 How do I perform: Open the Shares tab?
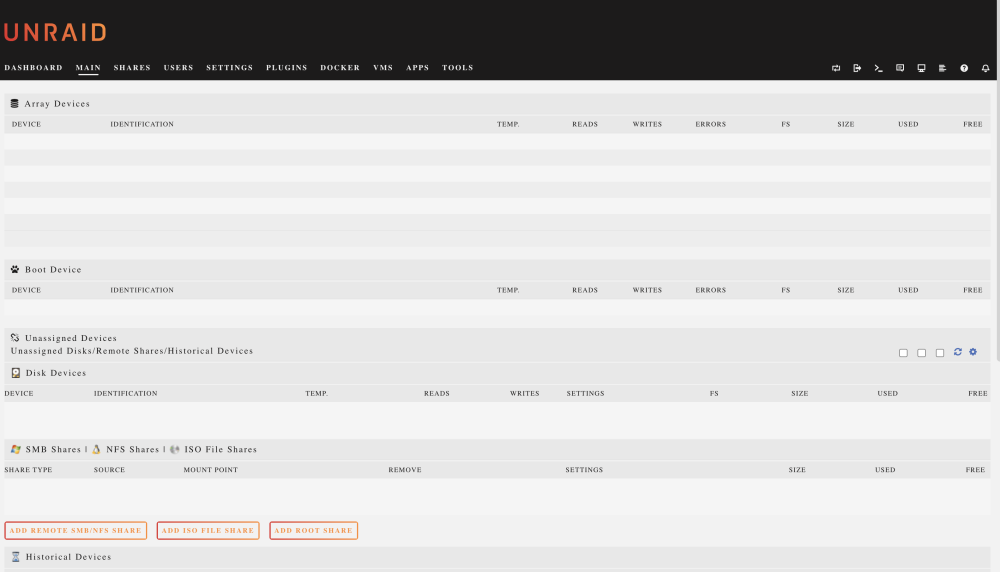point(132,68)
